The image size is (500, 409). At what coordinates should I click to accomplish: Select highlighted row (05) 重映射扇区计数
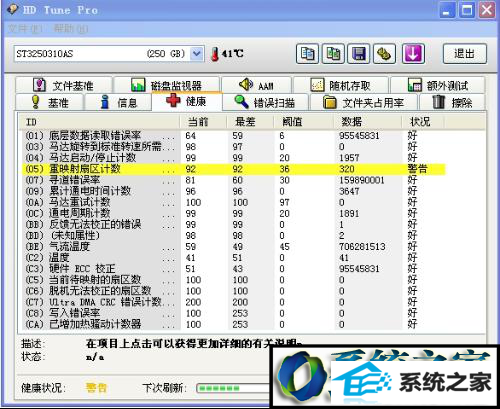click(233, 169)
